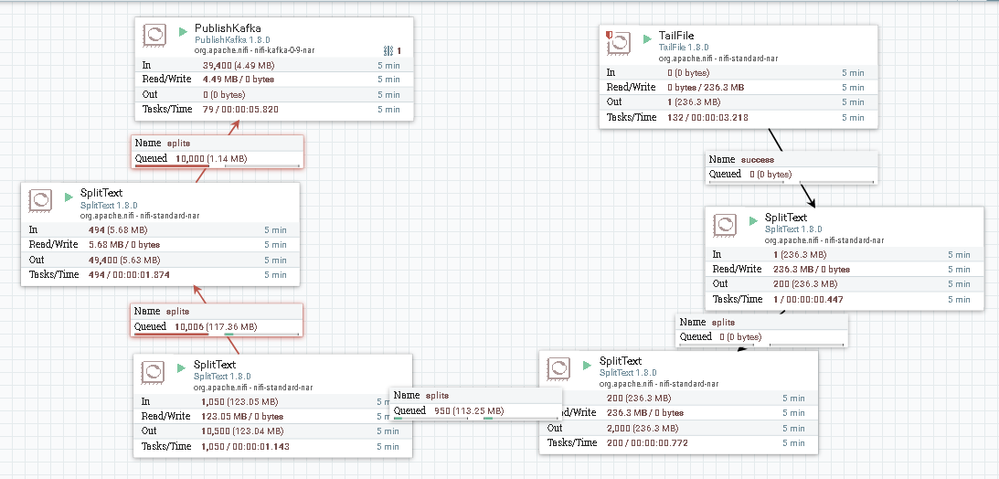
Task: Click the nifi-kafka-0-9-nar bundle text
Action: 255,49
